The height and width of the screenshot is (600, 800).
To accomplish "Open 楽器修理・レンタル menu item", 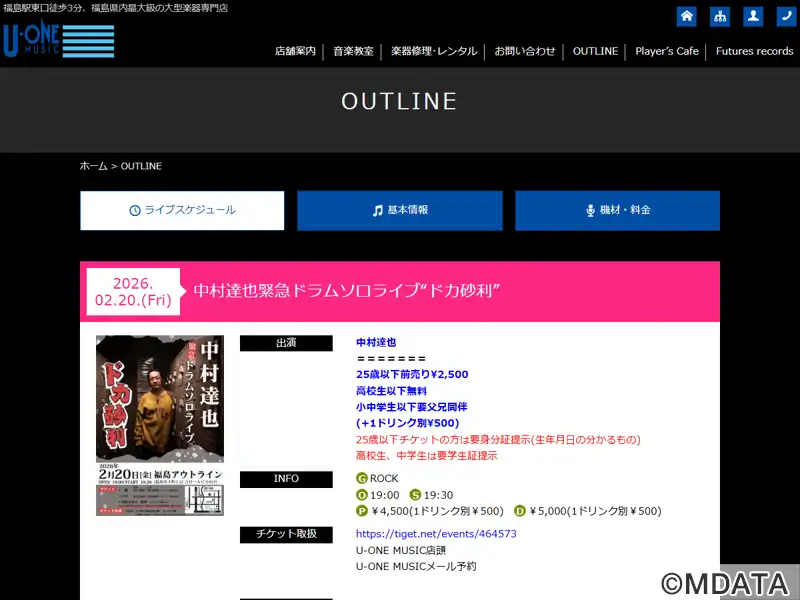I will click(434, 51).
